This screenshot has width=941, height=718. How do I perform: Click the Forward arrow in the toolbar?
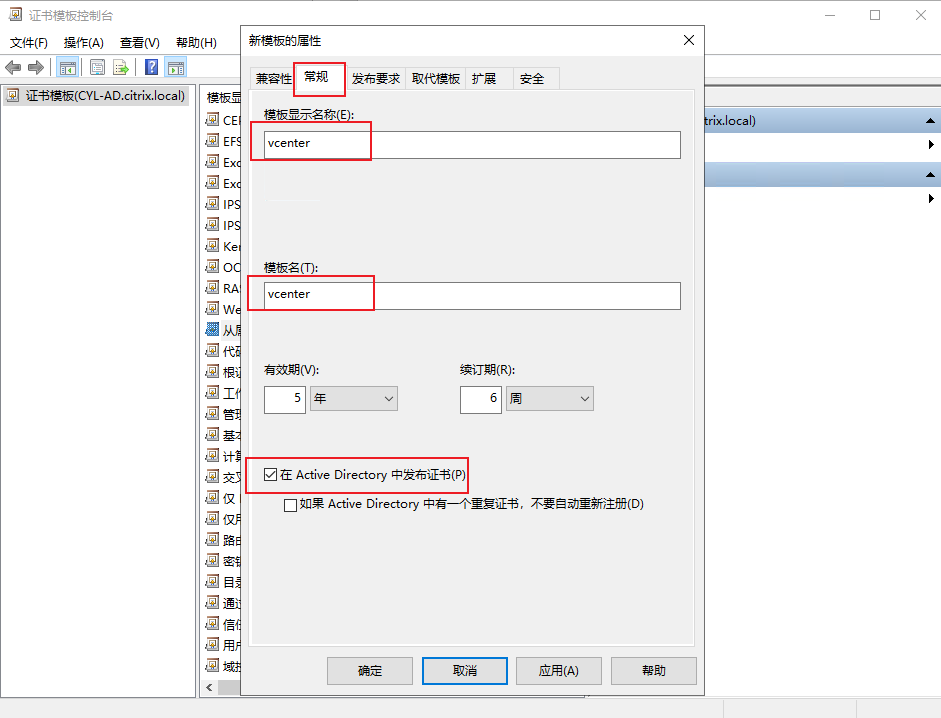click(x=36, y=67)
